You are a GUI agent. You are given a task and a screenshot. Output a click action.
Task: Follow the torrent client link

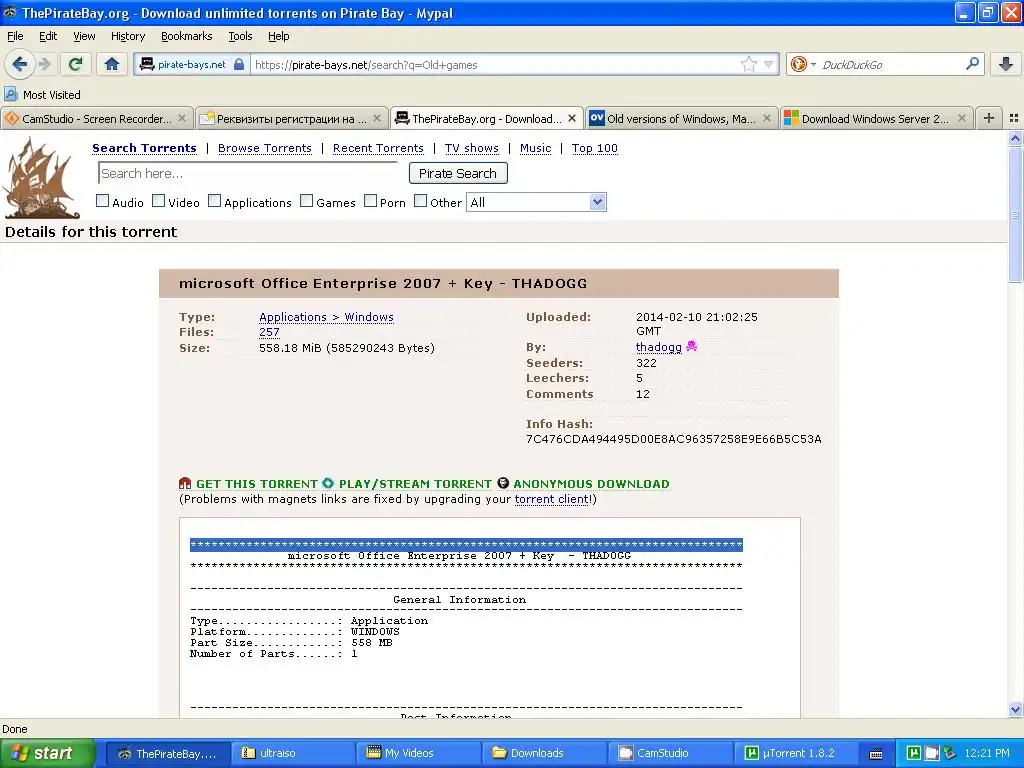click(x=552, y=499)
